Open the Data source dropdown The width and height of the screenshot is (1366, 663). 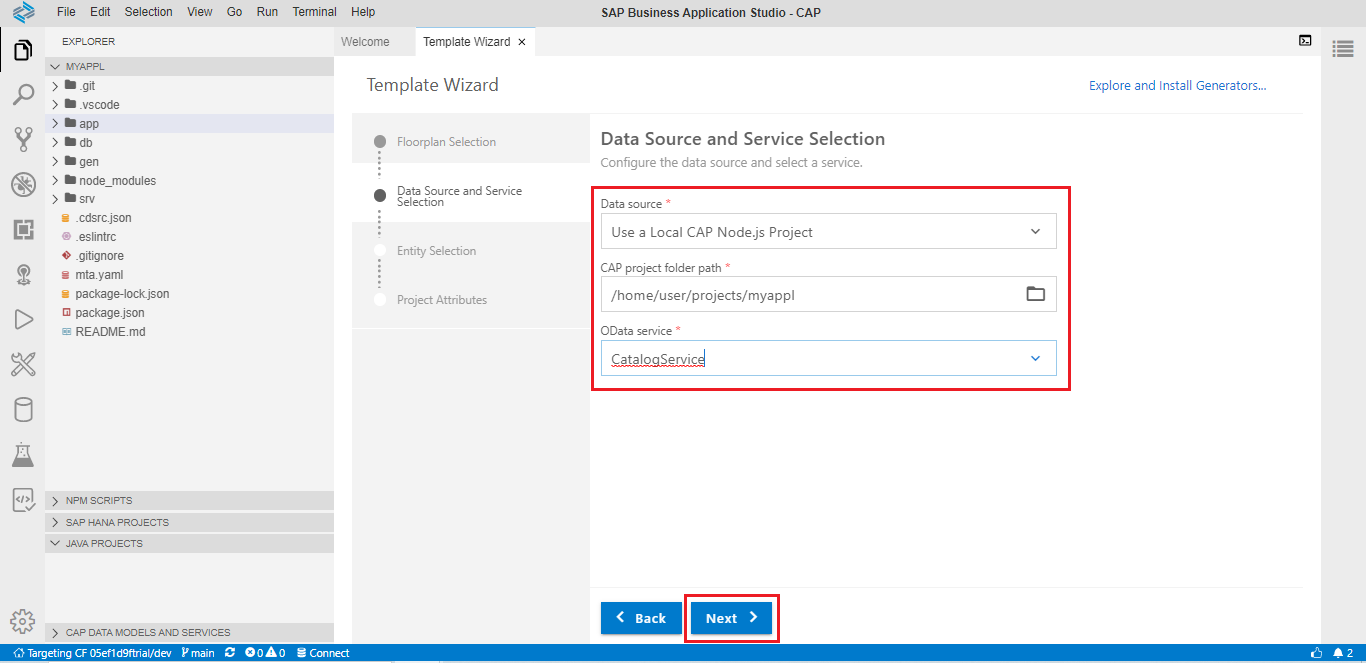click(827, 232)
